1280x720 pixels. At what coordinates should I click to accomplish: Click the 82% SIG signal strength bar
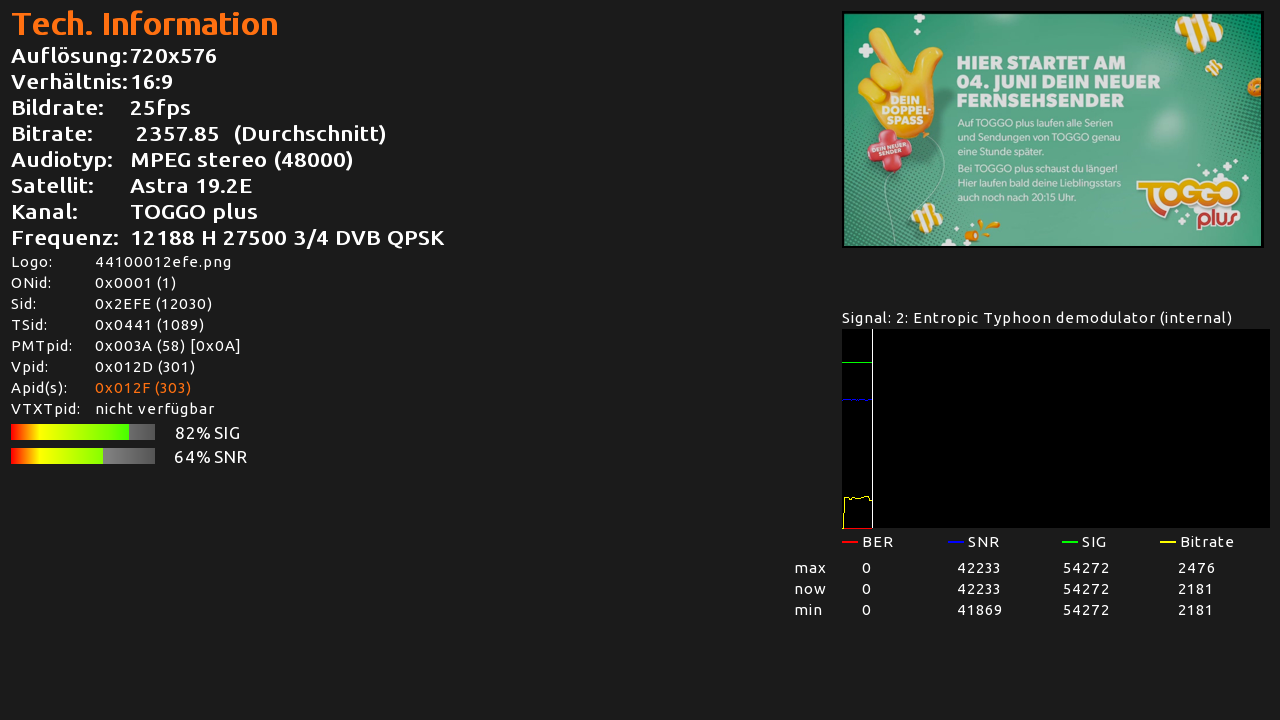(83, 432)
